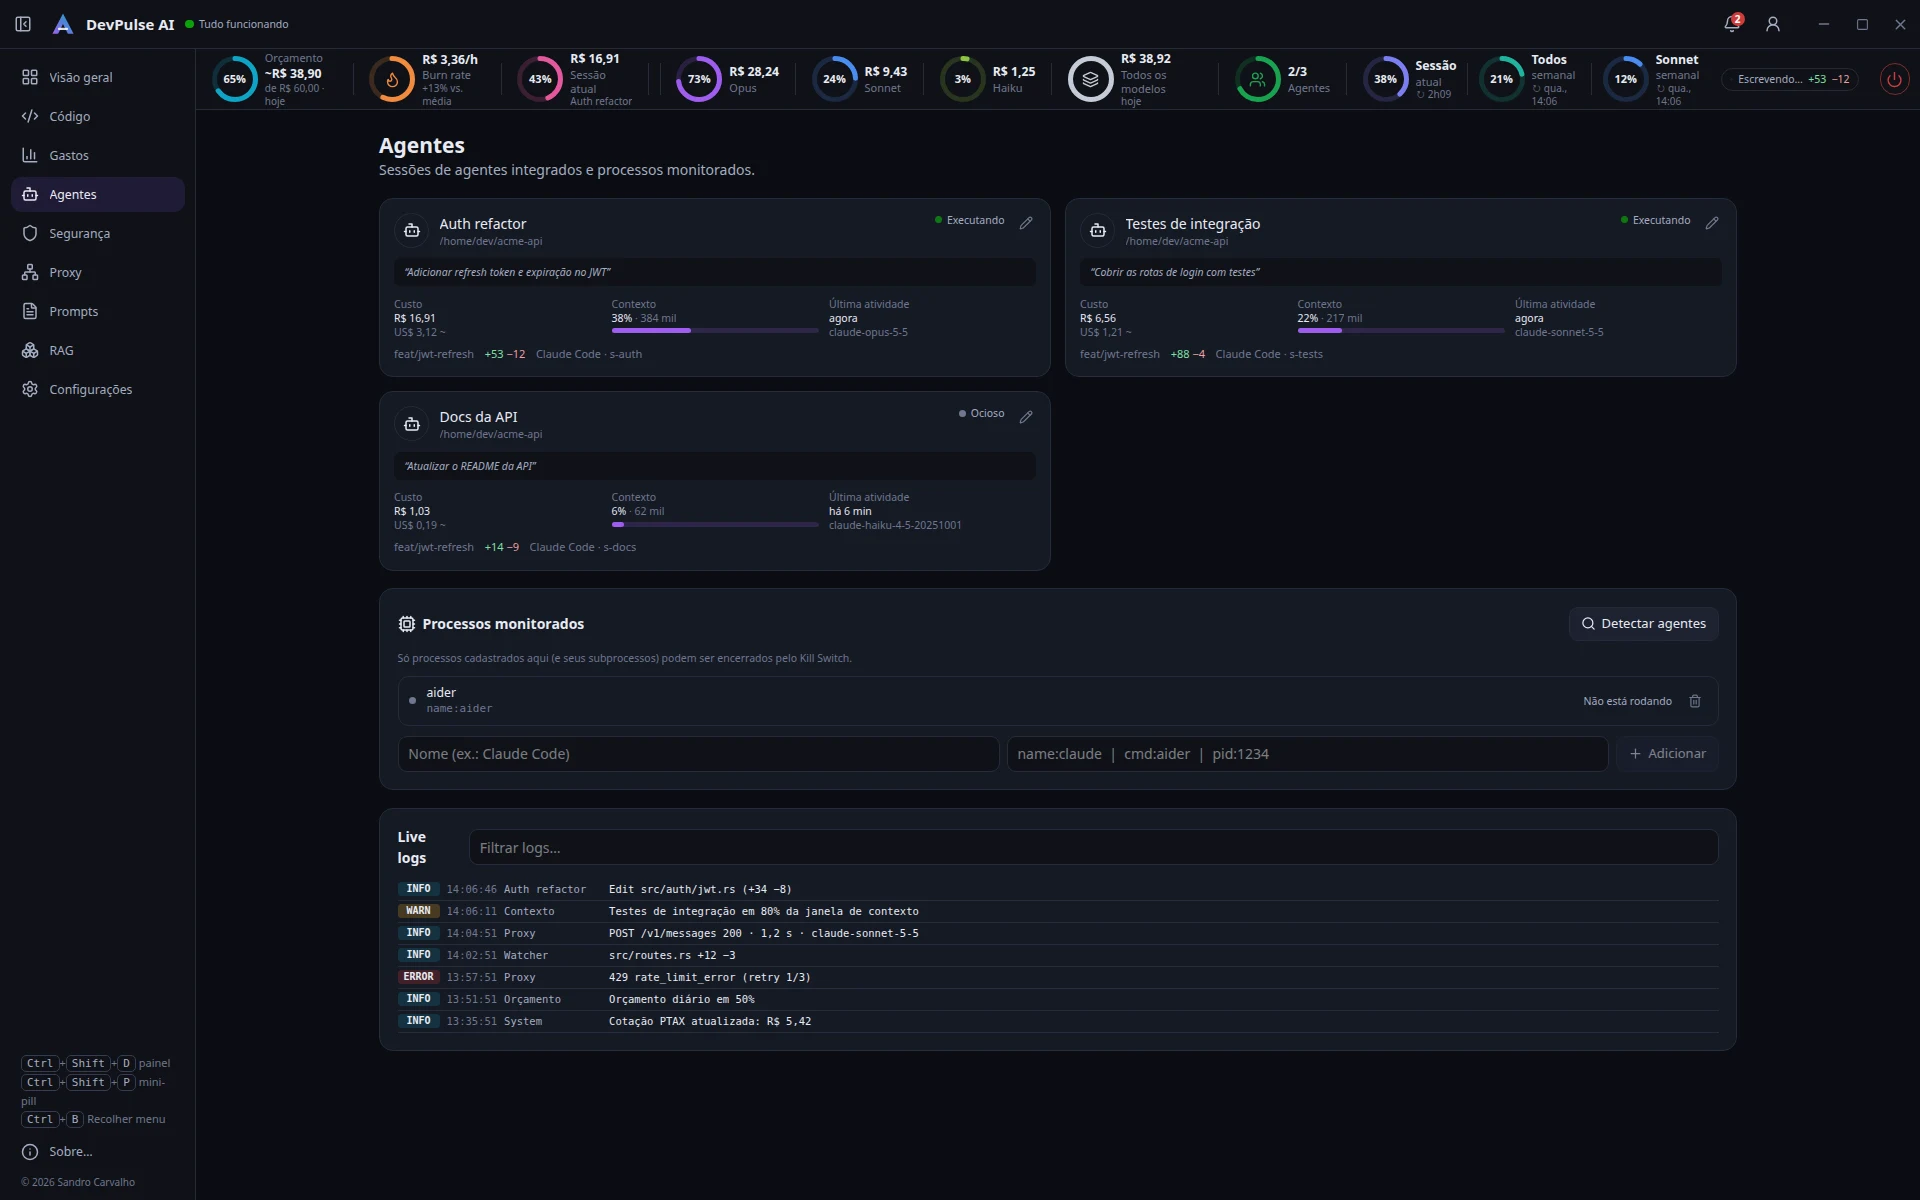Open the RAG section
This screenshot has width=1920, height=1200.
pyautogui.click(x=98, y=350)
